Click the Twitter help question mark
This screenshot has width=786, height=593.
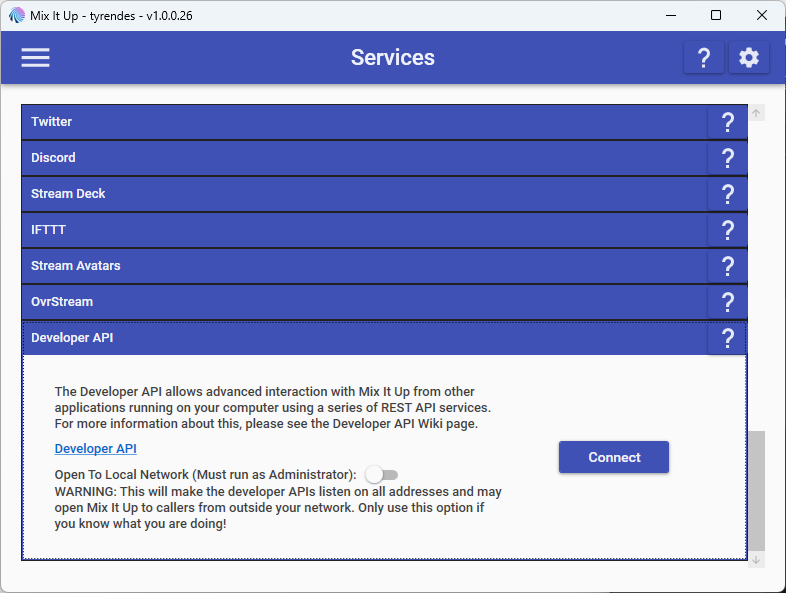tap(727, 122)
